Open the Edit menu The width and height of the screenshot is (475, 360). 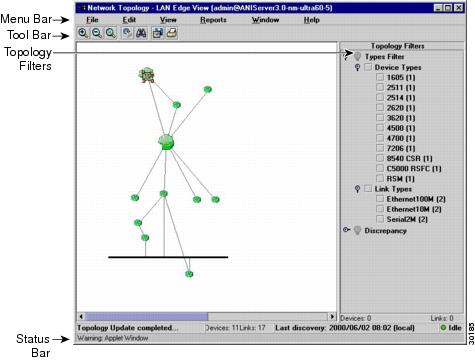[x=129, y=20]
